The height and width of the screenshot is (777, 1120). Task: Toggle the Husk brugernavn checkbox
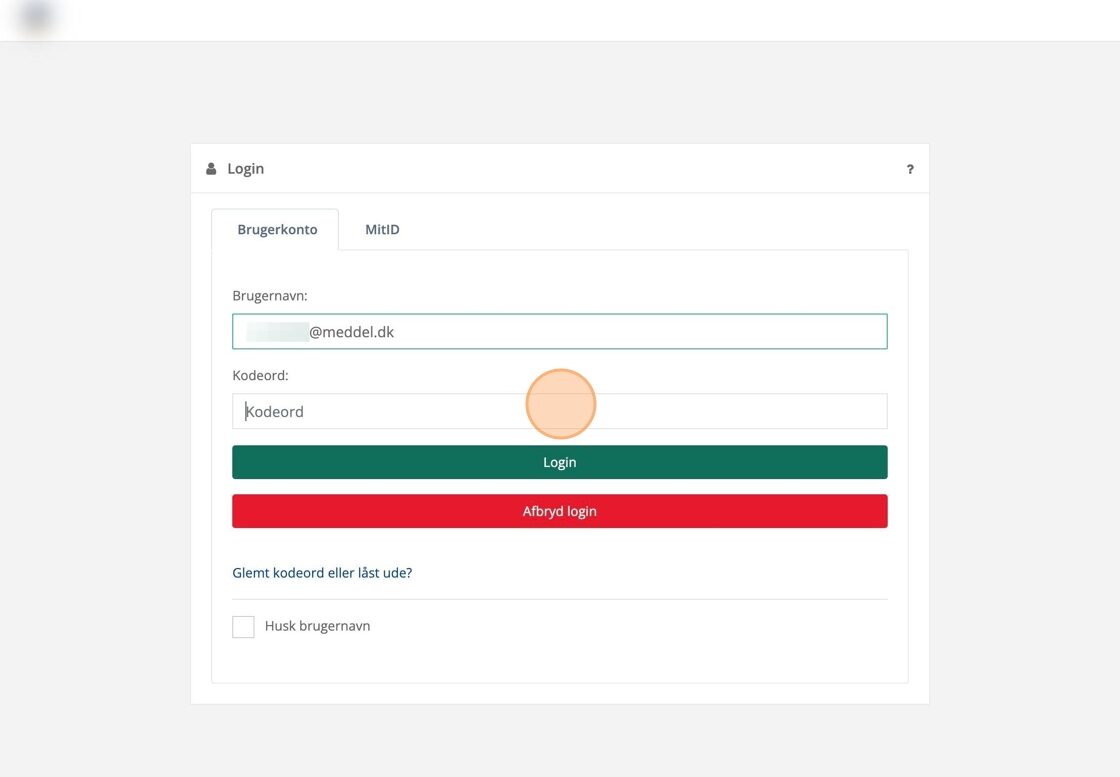pos(243,626)
